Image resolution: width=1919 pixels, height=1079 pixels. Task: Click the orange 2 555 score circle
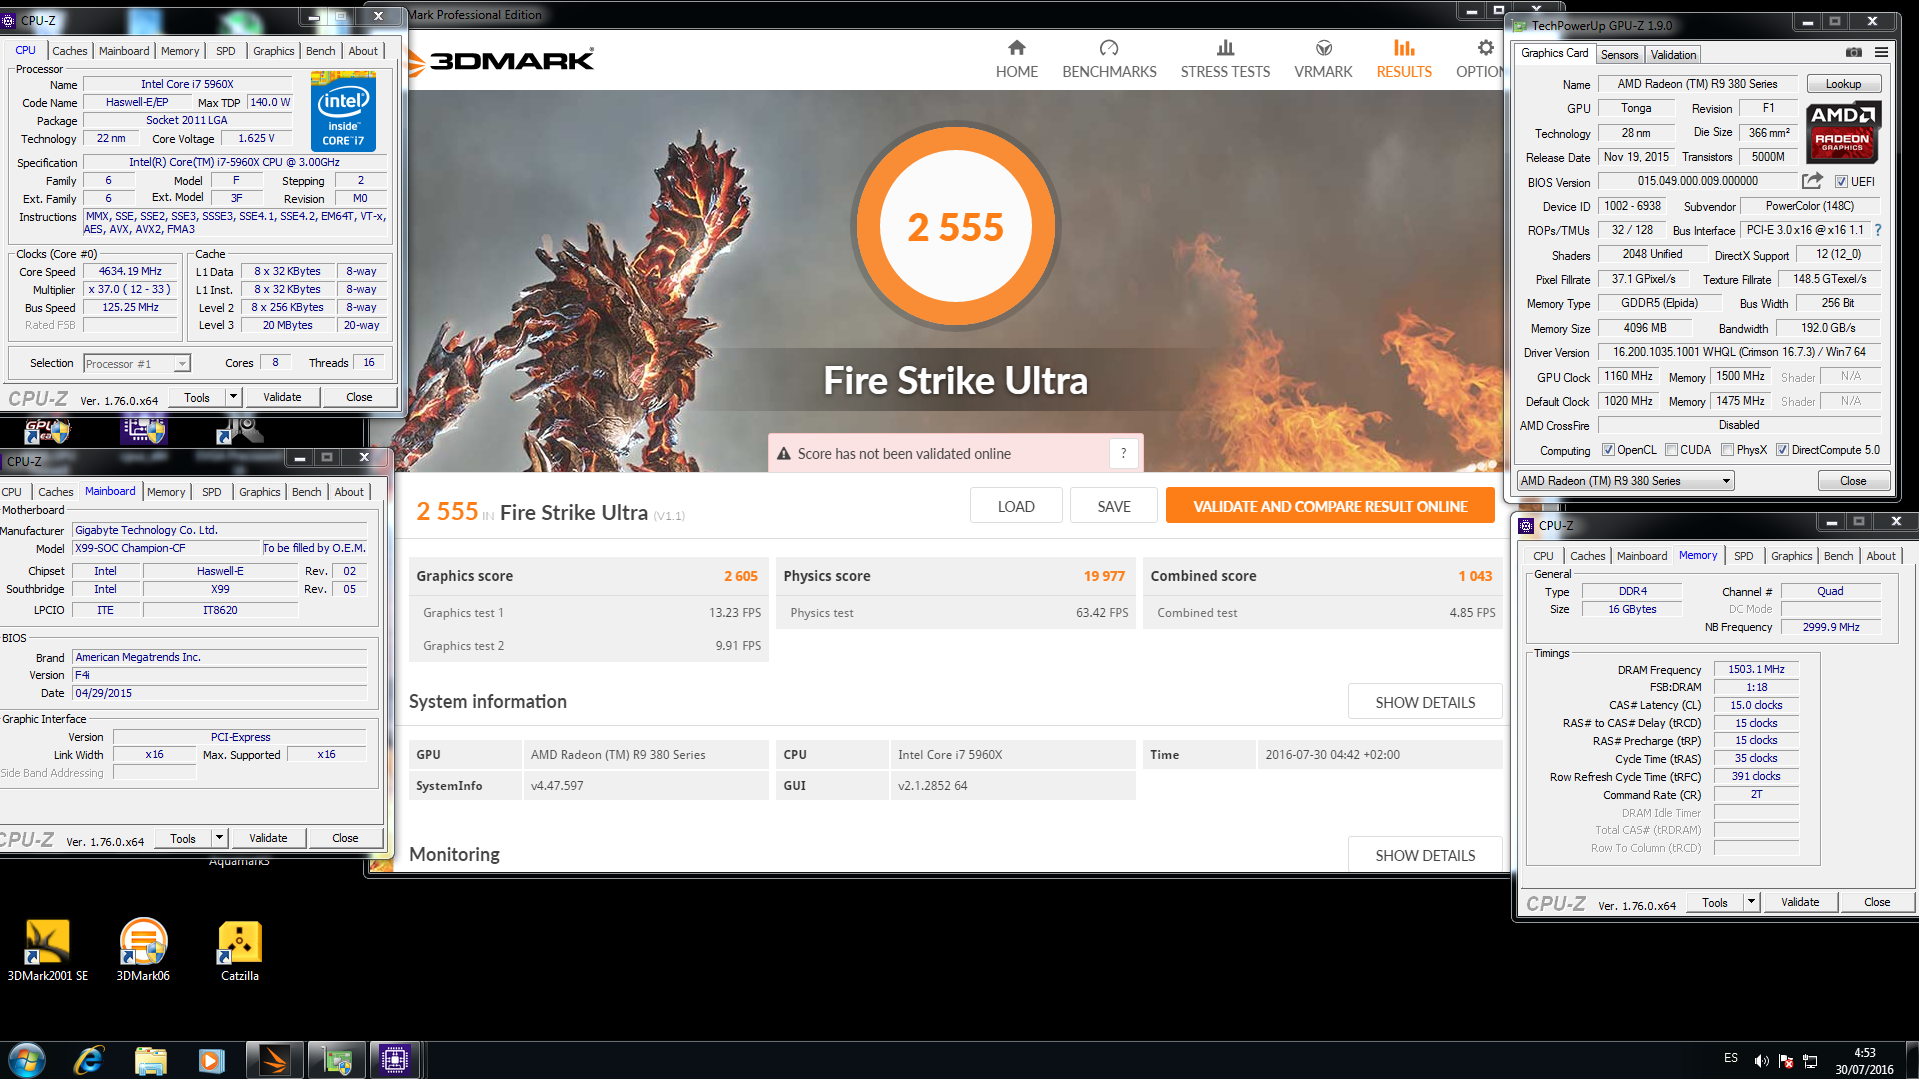955,227
